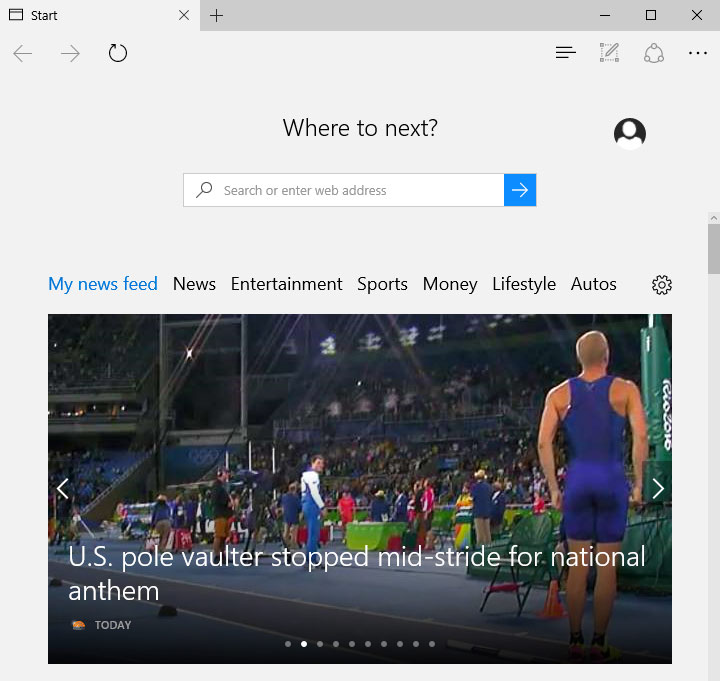
Task: Select the first carousel pagination dot
Action: coord(288,644)
